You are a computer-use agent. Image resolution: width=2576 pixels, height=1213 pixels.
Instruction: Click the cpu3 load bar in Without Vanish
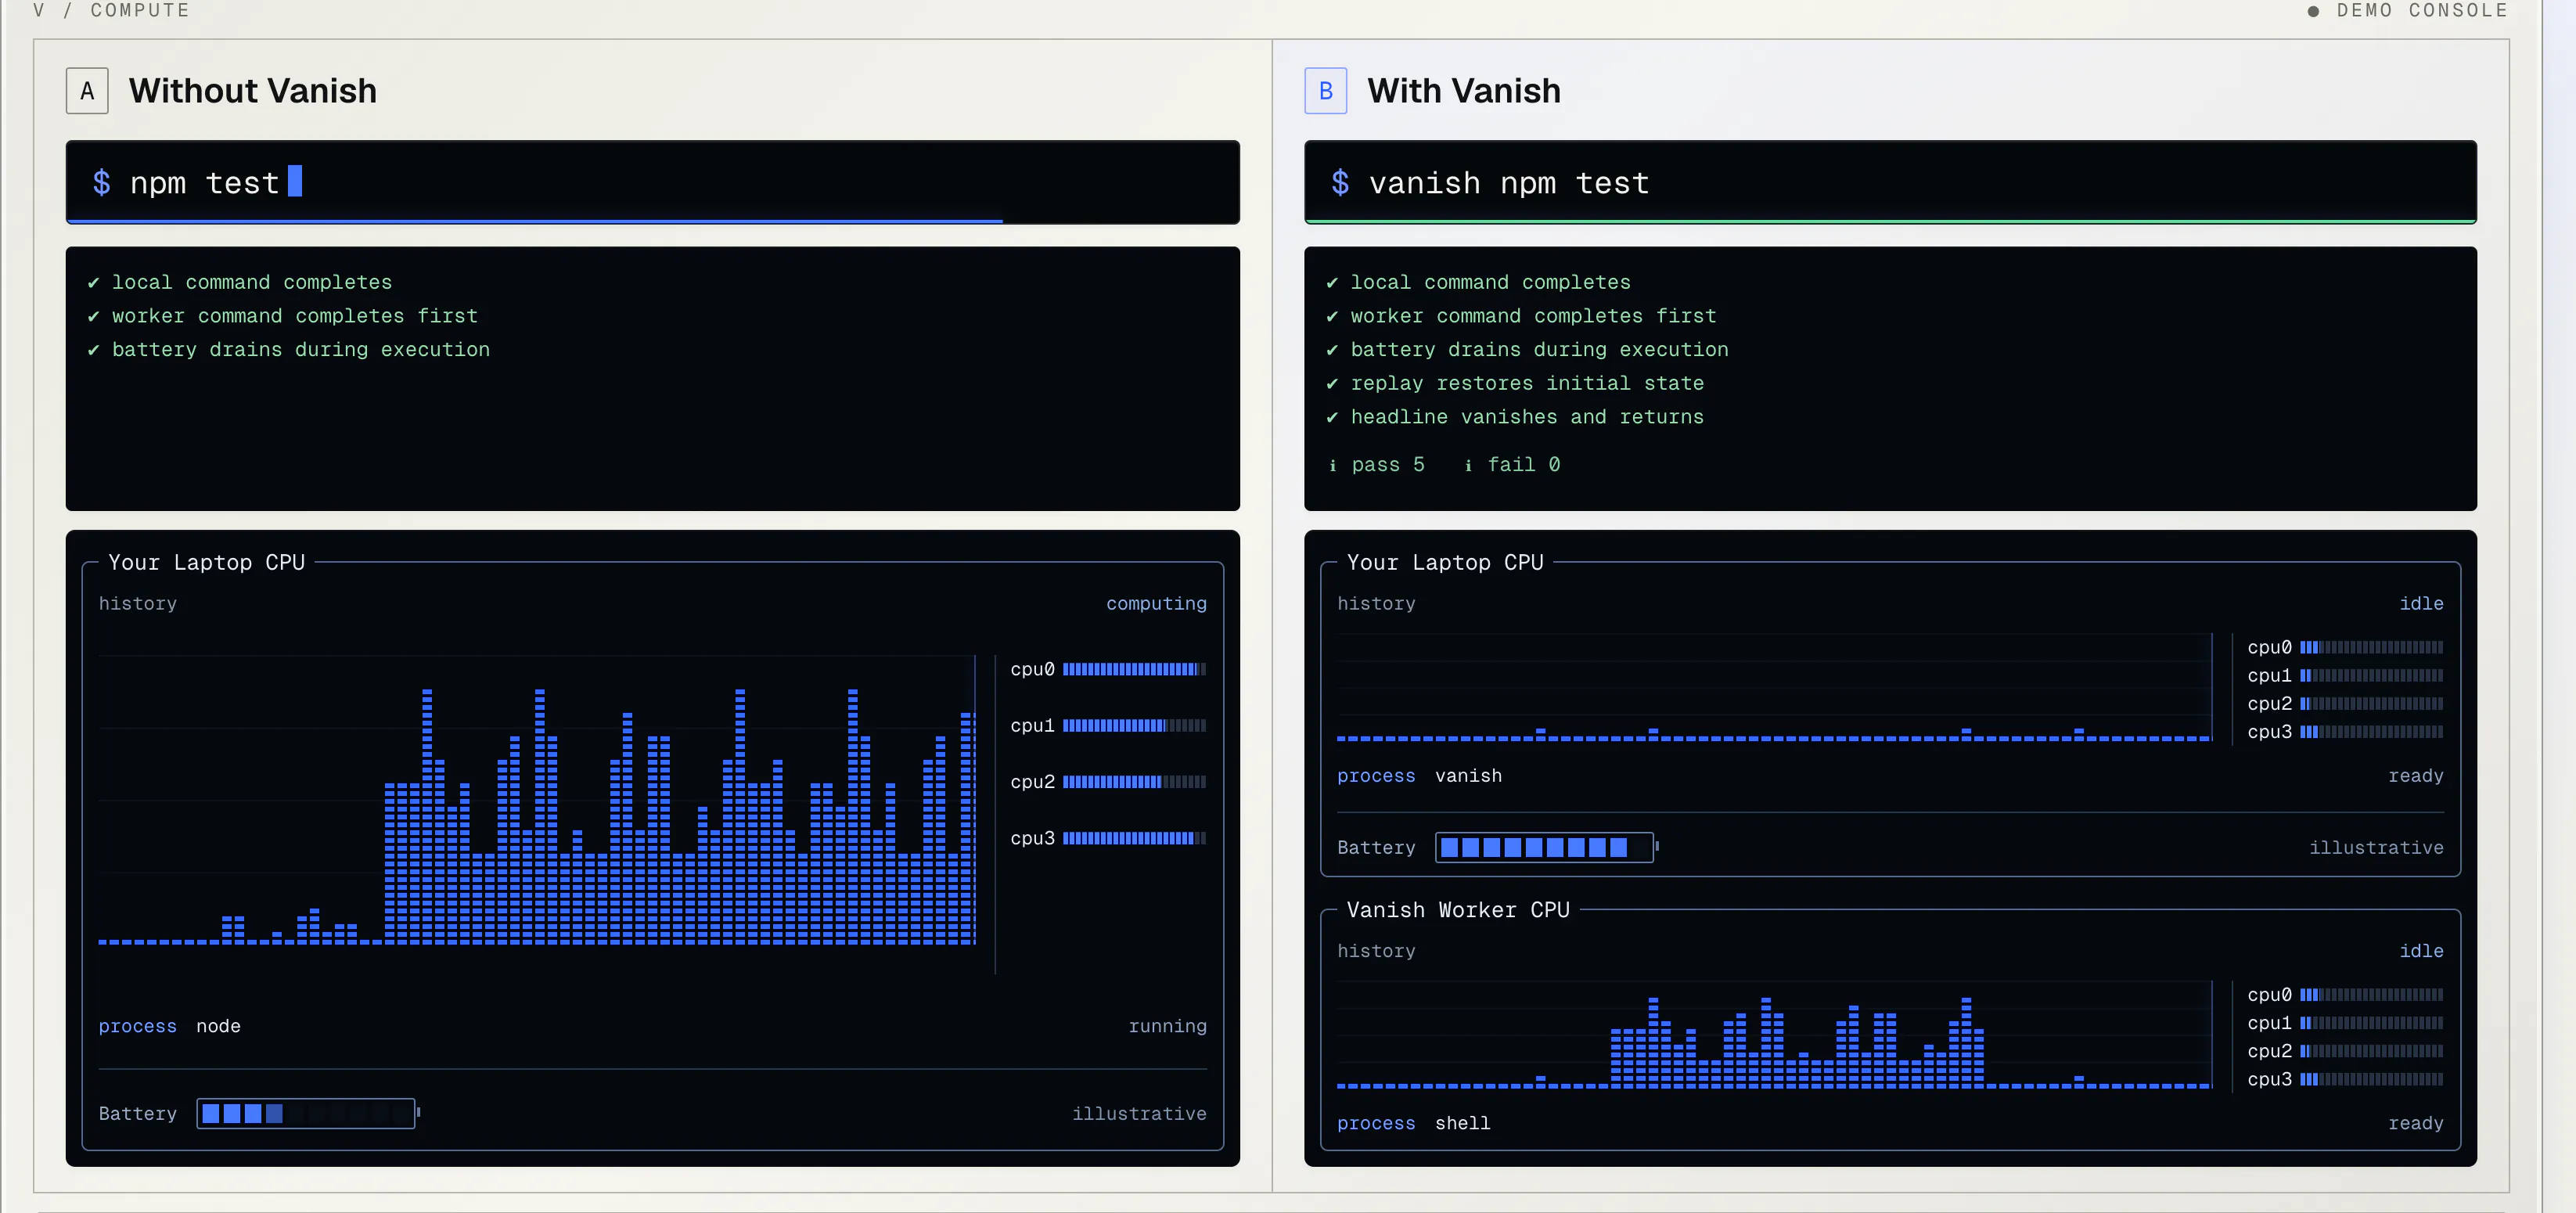(1134, 838)
